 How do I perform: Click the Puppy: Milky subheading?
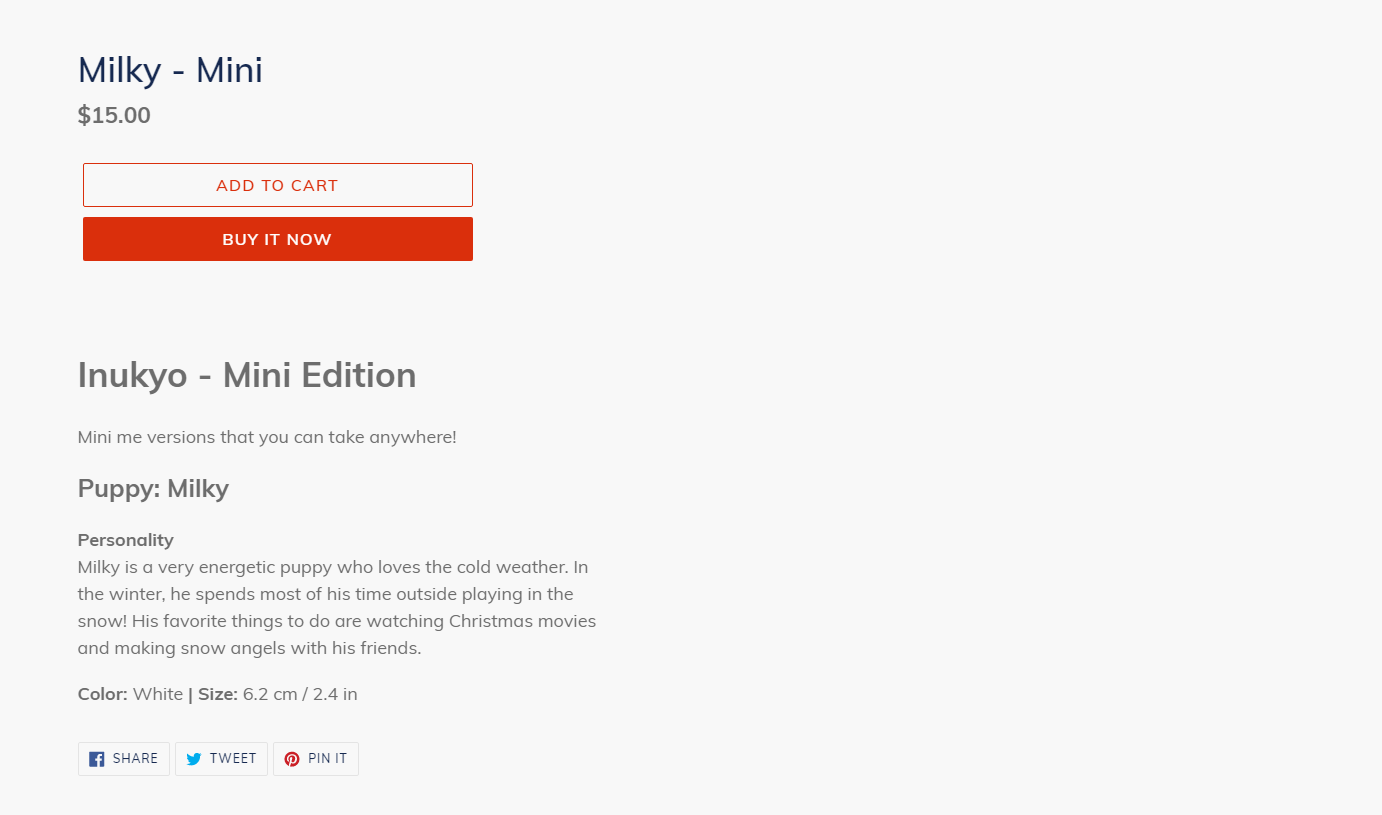click(x=153, y=489)
